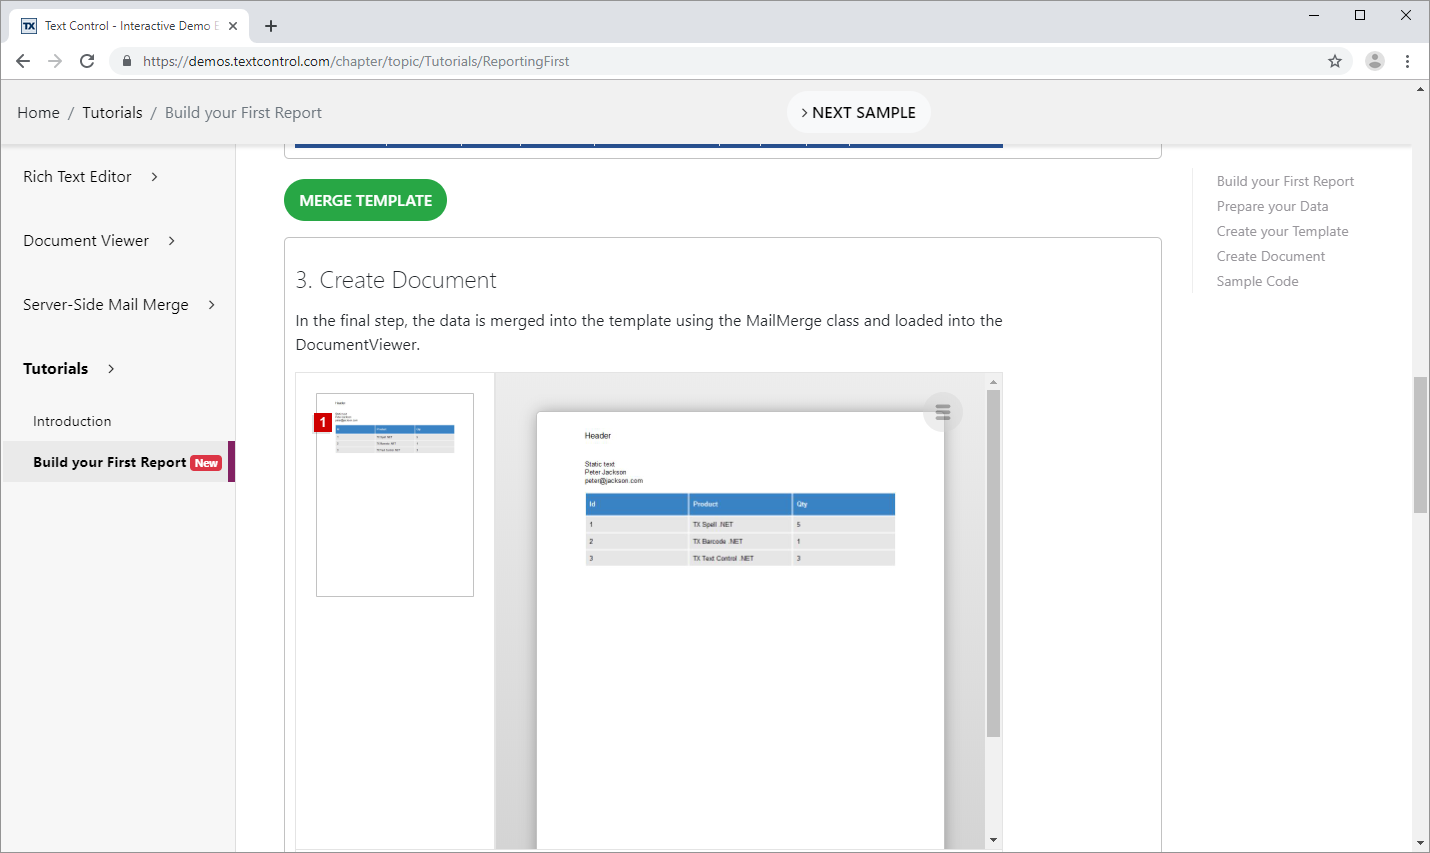Click the page scroll up arrow

(1420, 90)
